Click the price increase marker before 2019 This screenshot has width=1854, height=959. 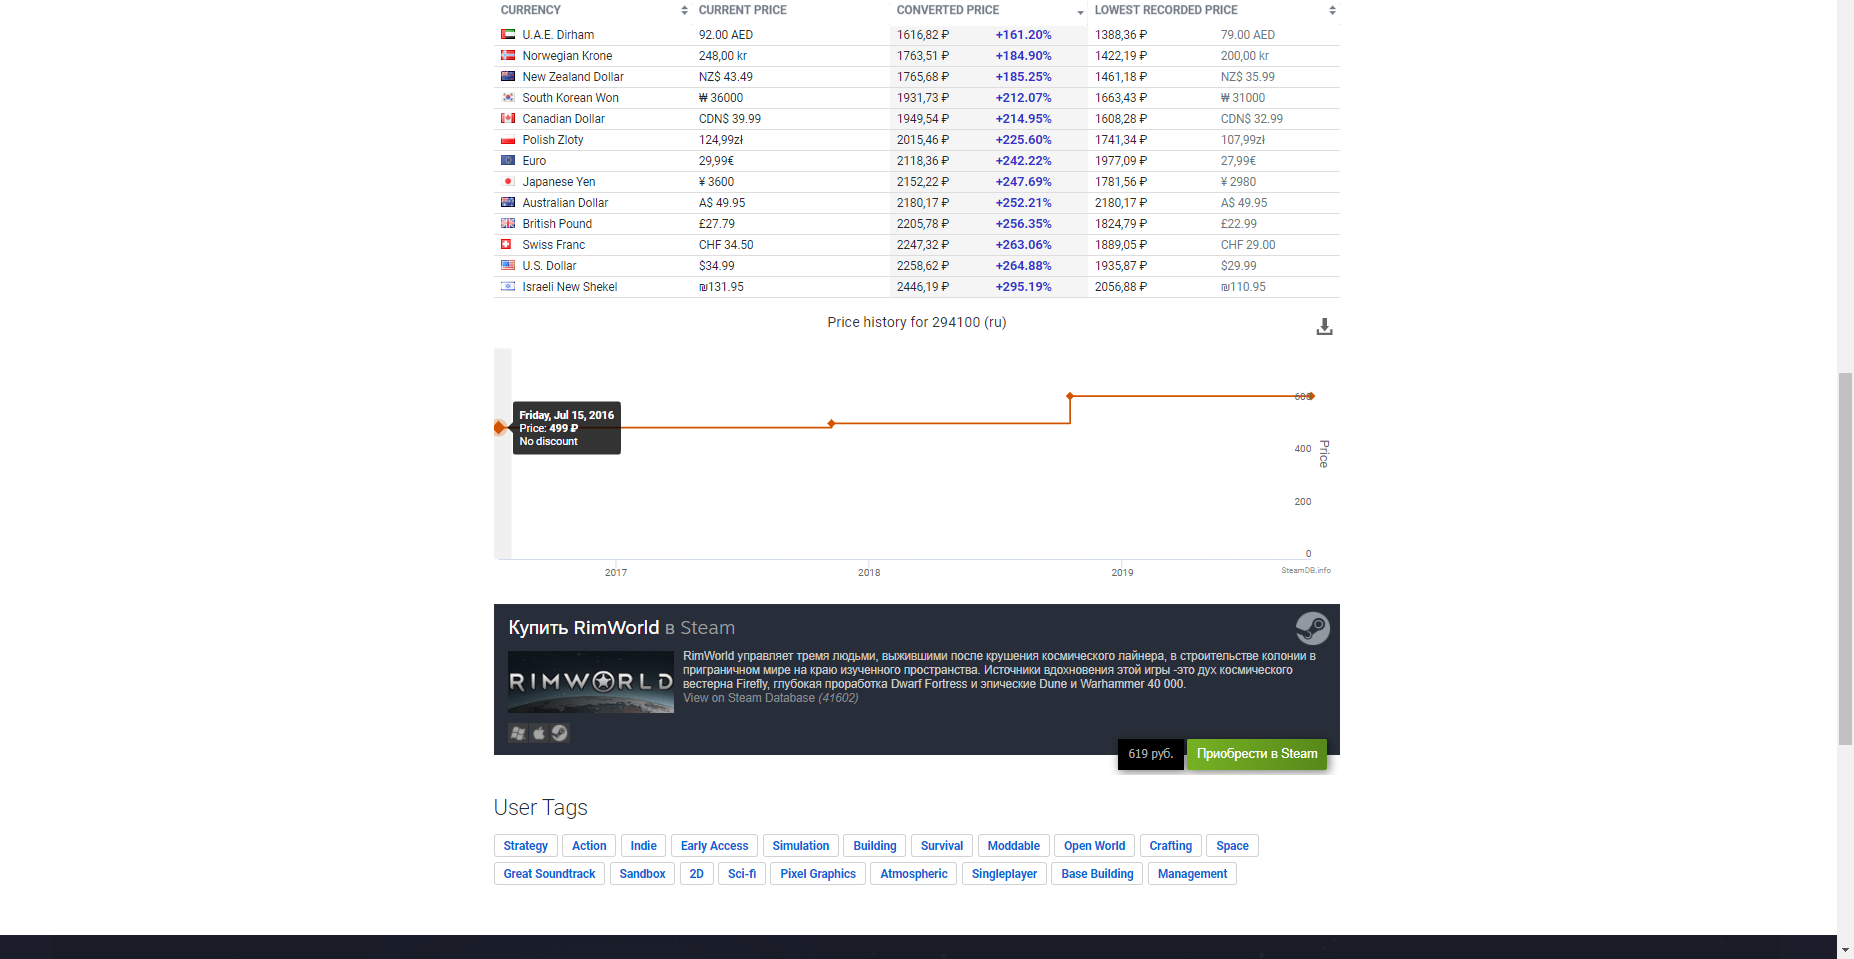tap(1070, 396)
